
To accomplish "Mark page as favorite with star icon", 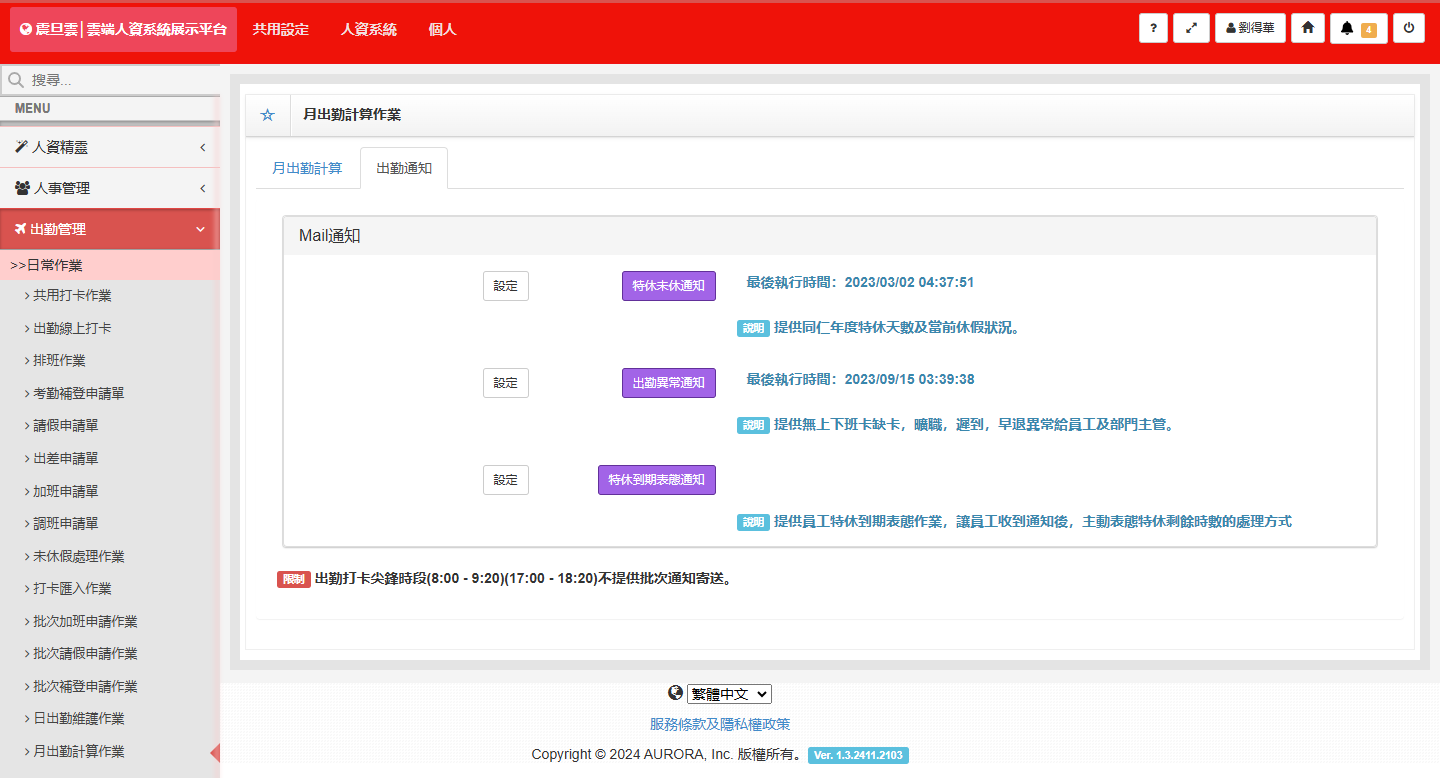I will [x=267, y=115].
